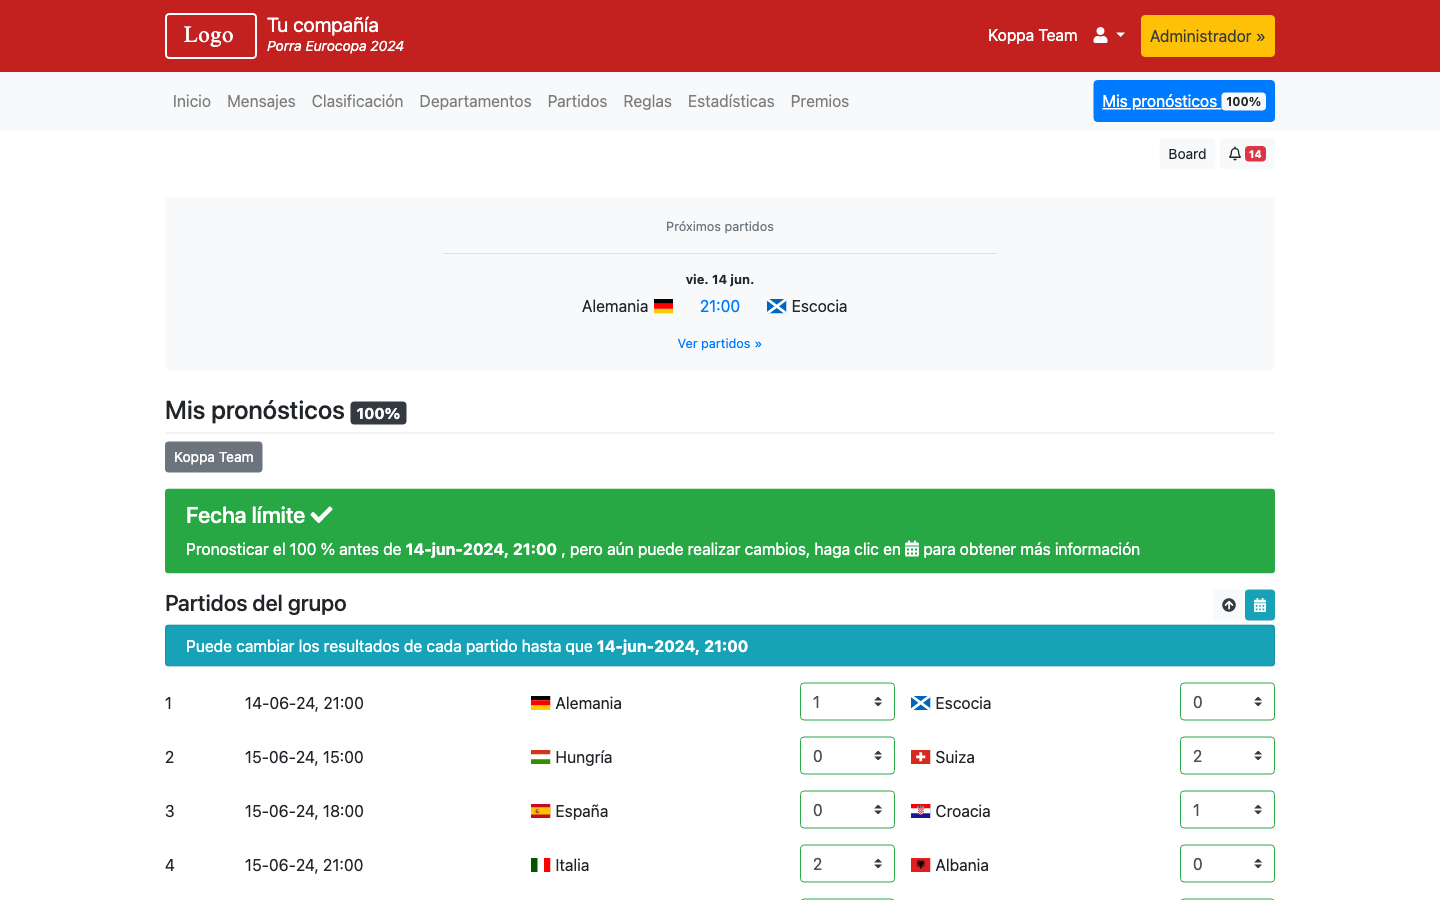Click the Germany flag in Próximos partidos
Screen dimensions: 1440x900
point(663,306)
